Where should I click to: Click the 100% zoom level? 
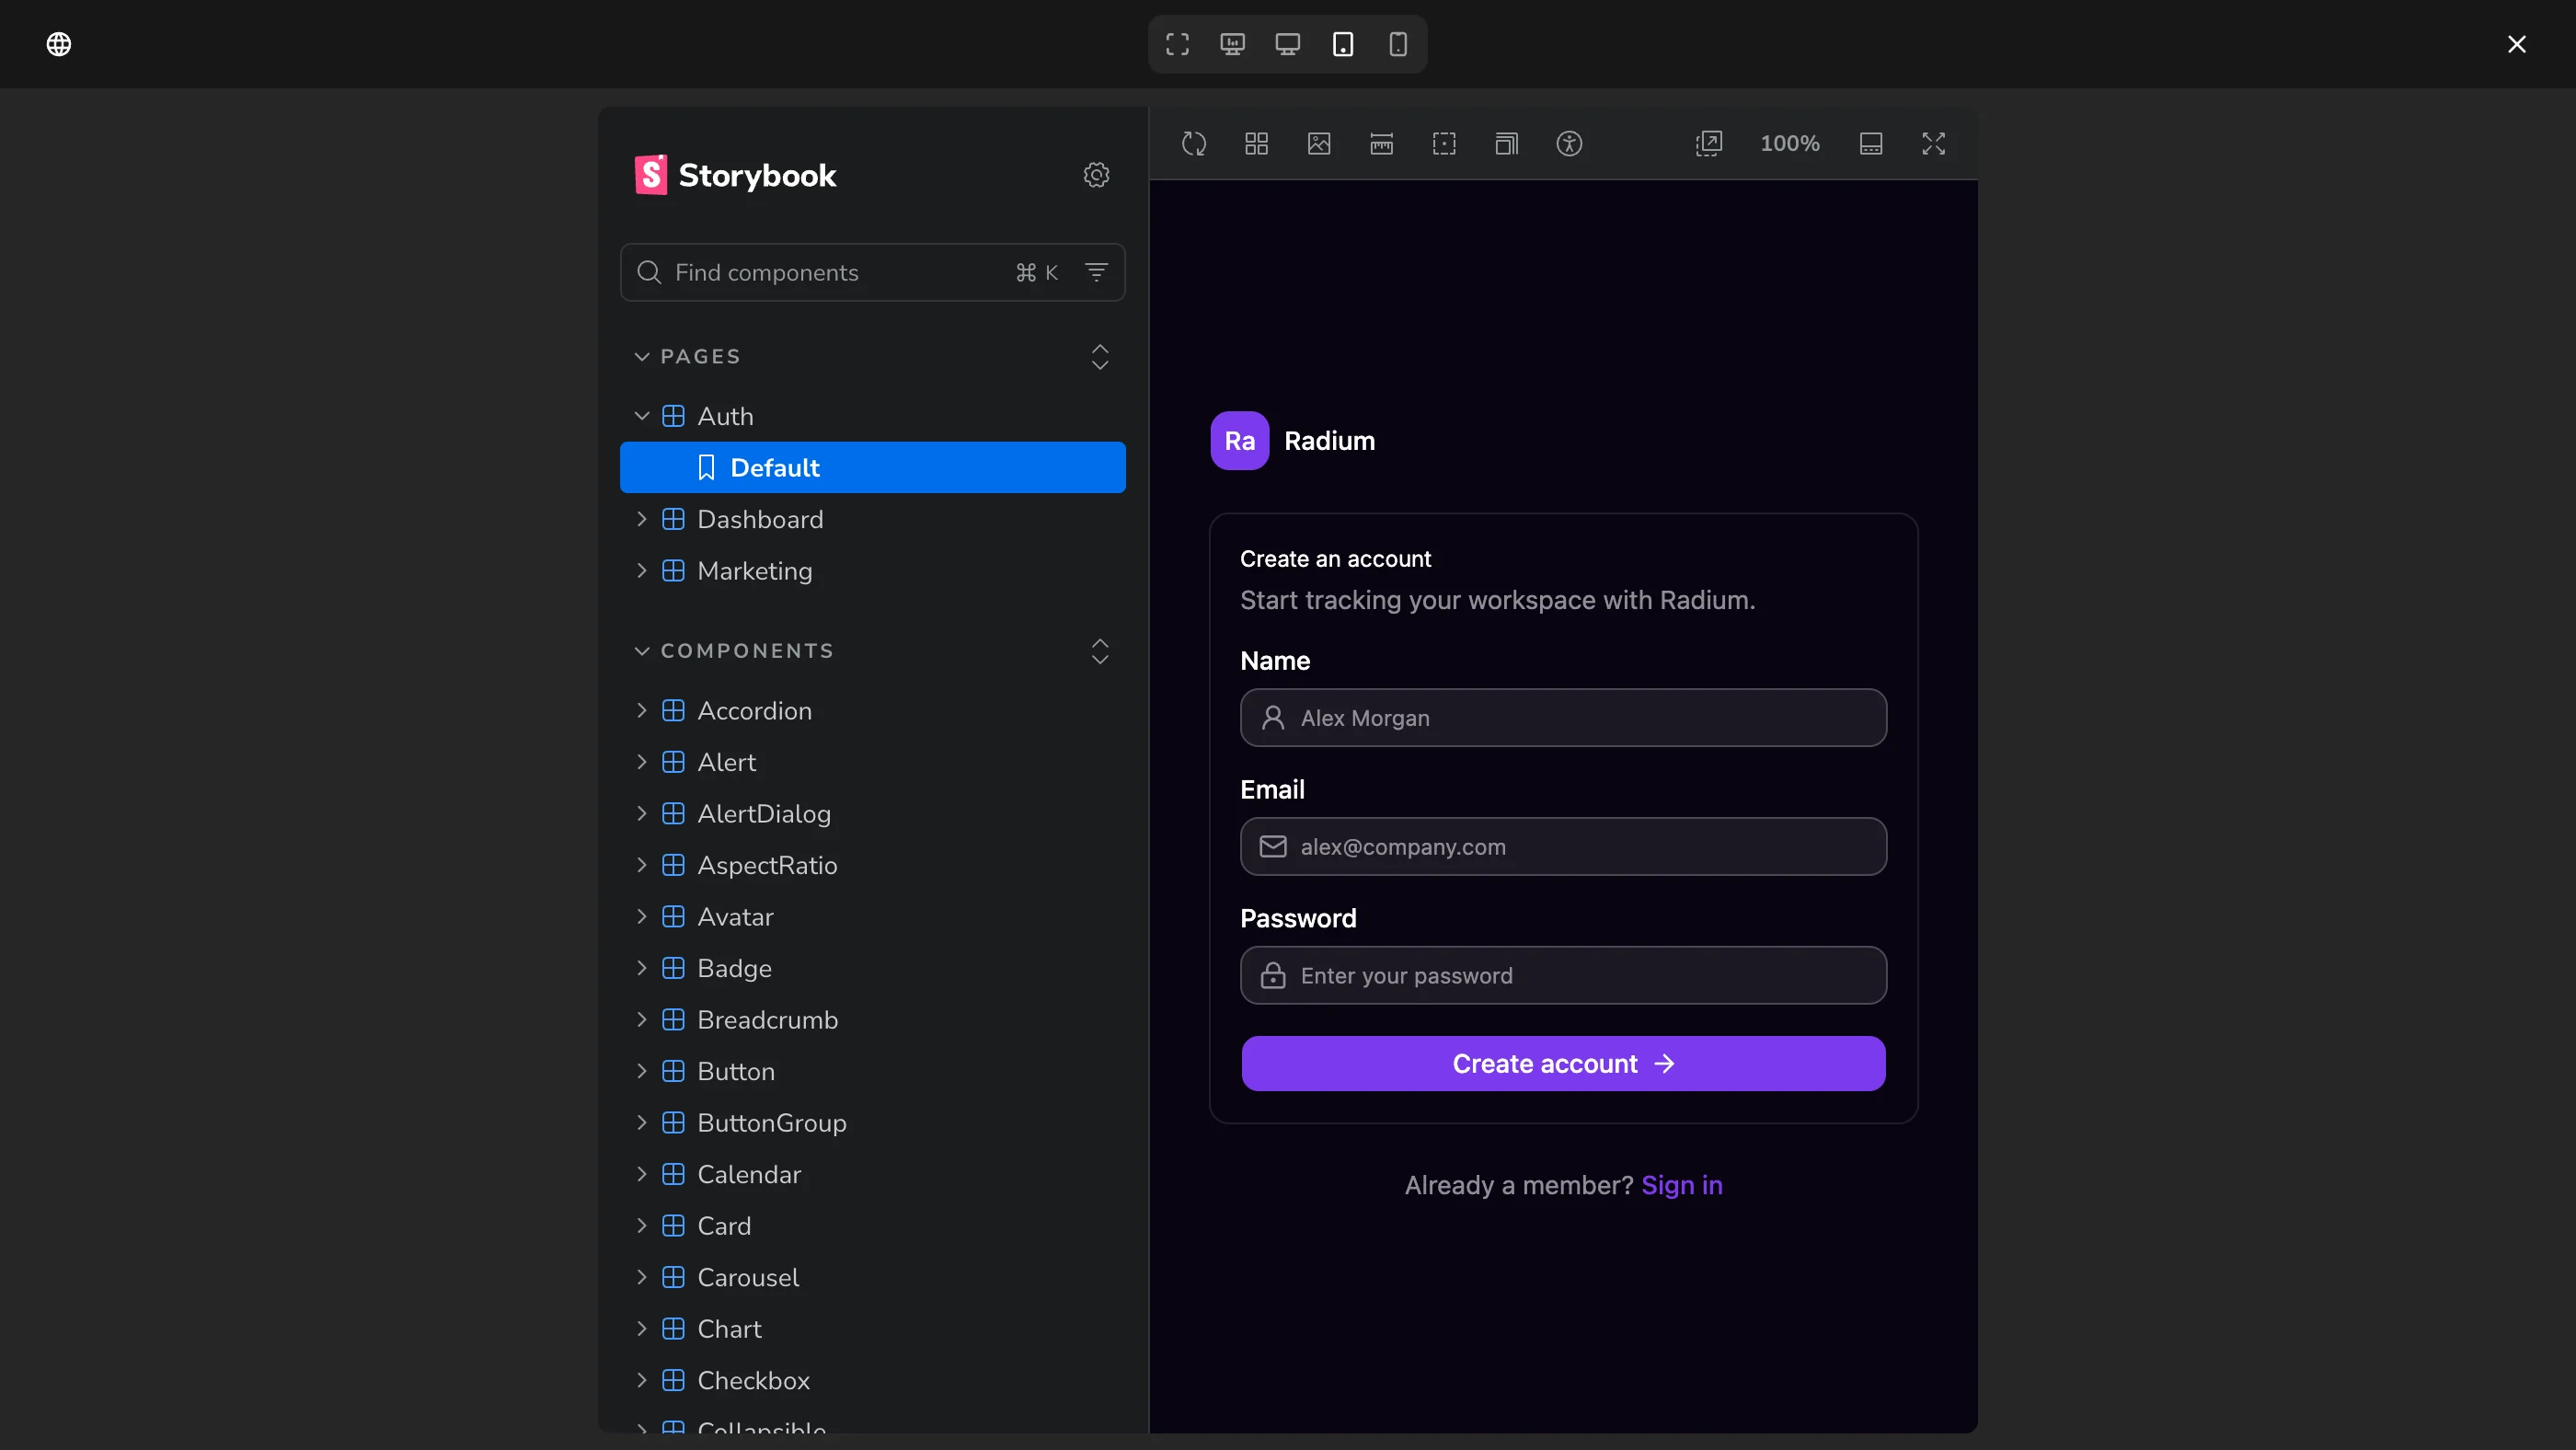[1790, 144]
